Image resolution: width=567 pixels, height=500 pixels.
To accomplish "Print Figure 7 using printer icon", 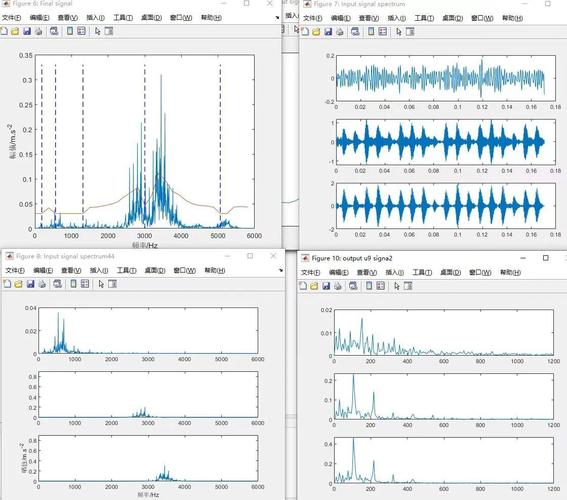I will coord(340,32).
